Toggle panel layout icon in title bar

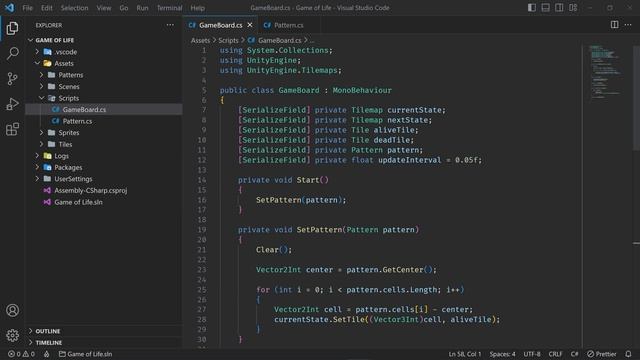click(545, 8)
